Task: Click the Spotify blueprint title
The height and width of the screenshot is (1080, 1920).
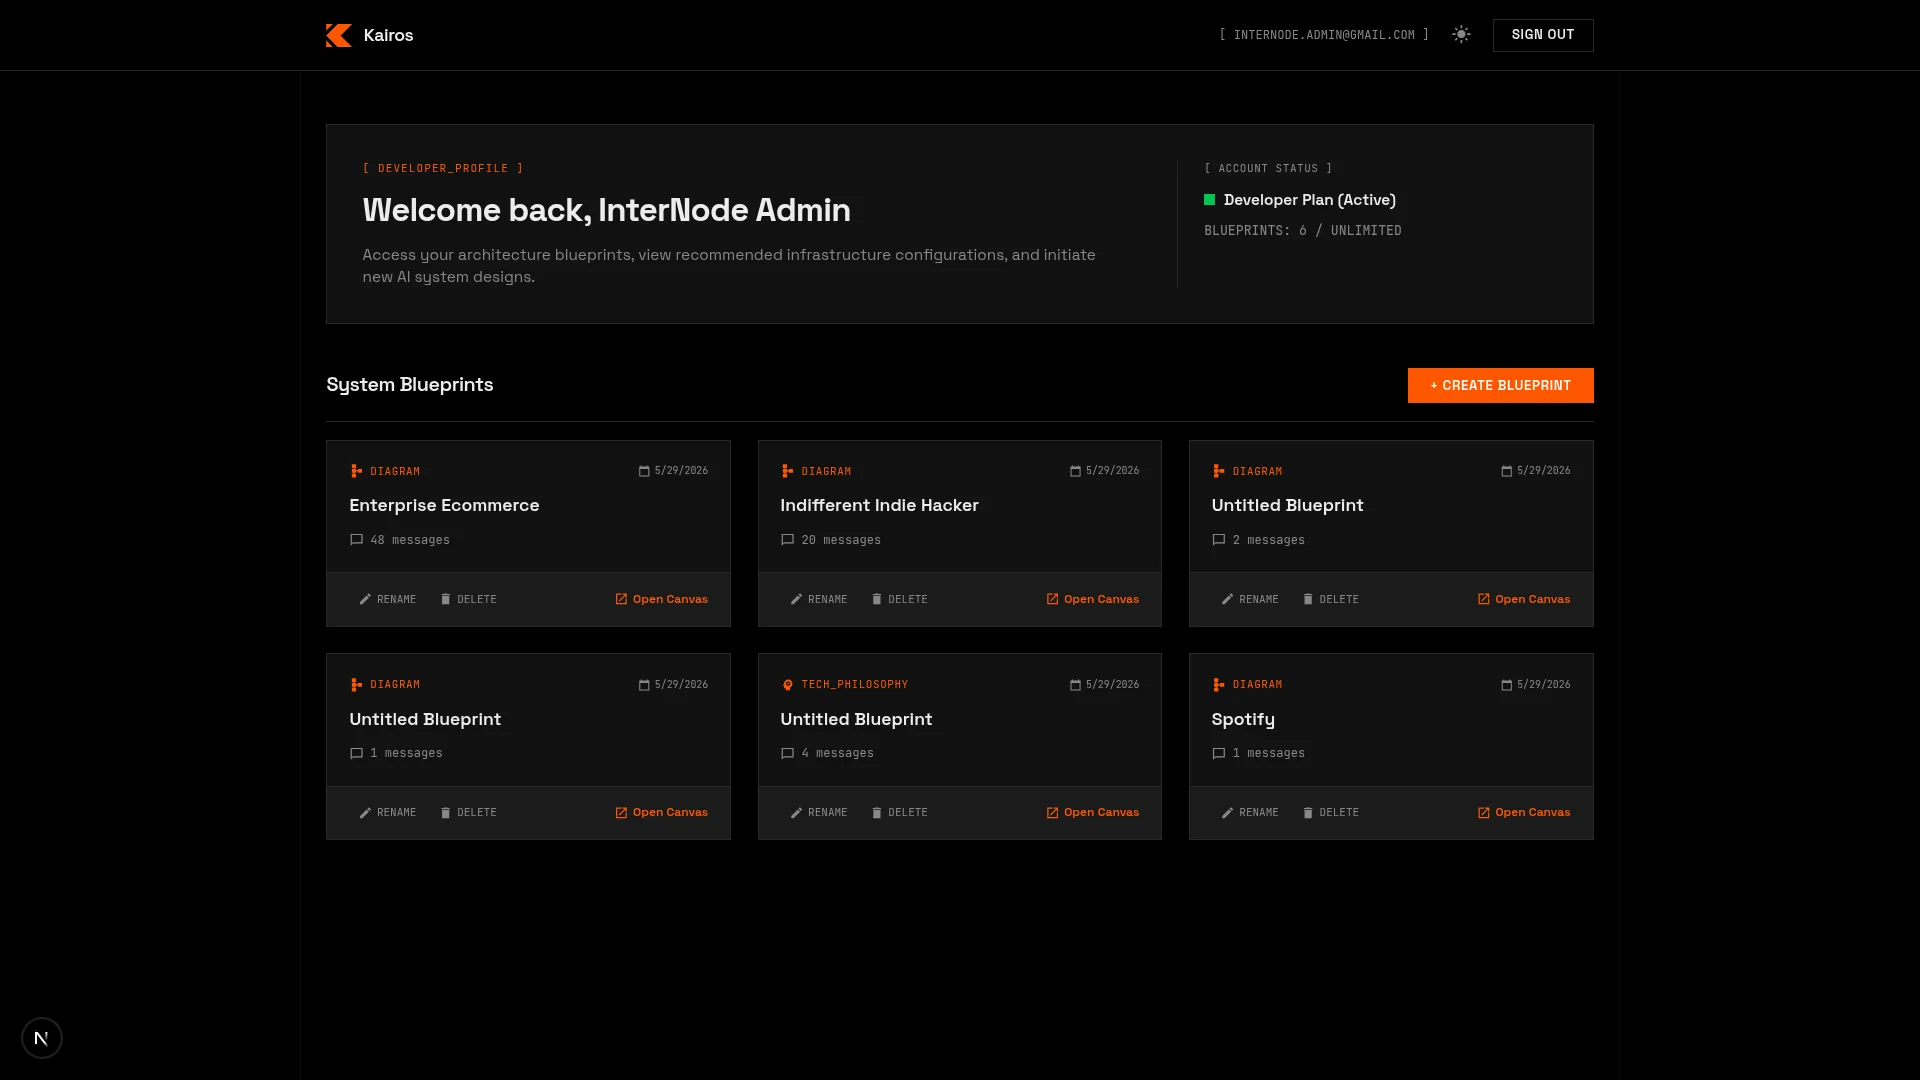Action: coord(1243,719)
